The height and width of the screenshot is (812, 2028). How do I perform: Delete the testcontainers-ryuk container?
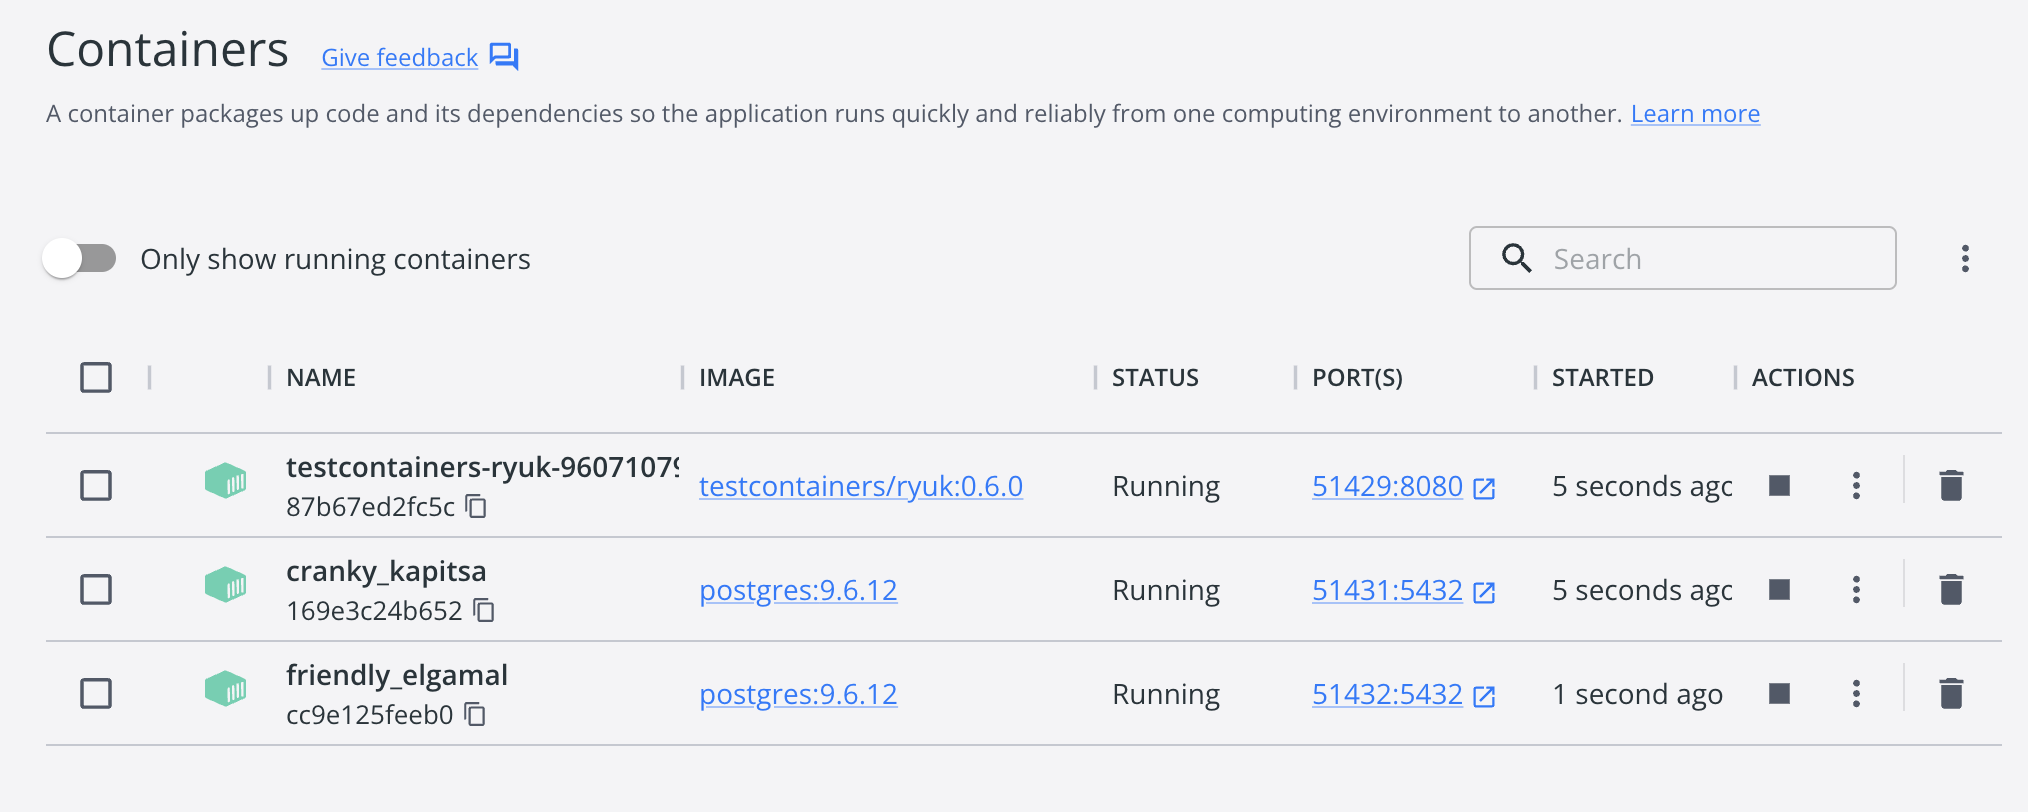point(1951,486)
